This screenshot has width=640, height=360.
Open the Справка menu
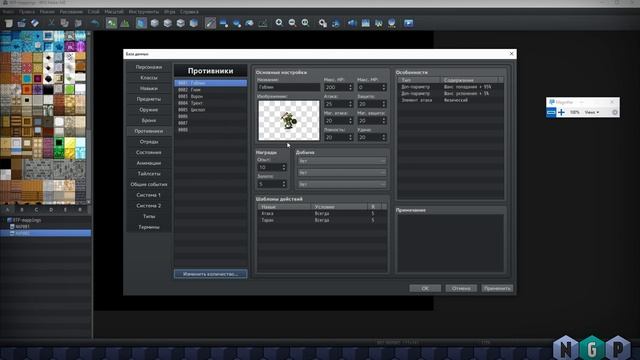[189, 12]
